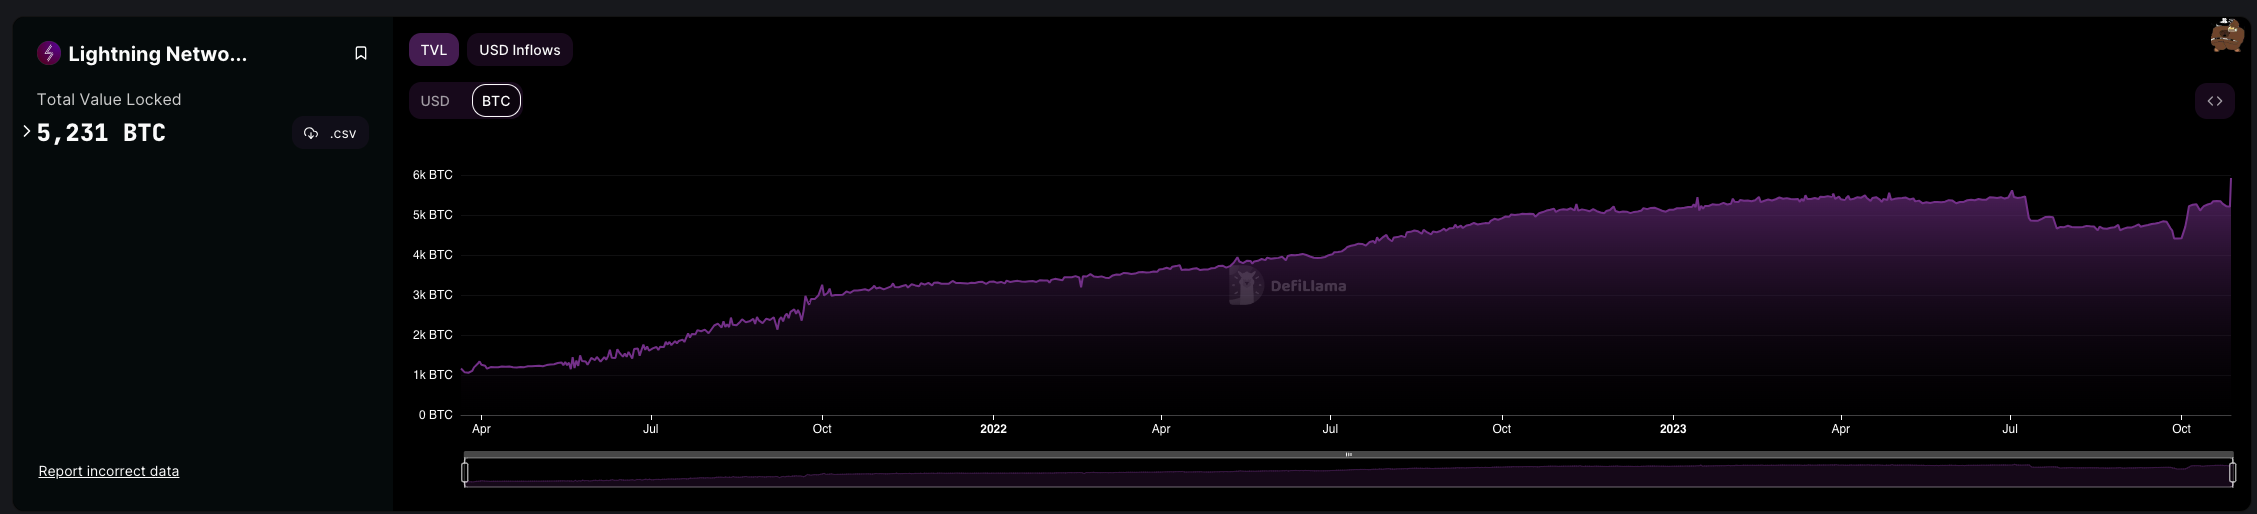Click the Lightning Network bolt logo
Viewport: 2257px width, 514px height.
(x=49, y=53)
